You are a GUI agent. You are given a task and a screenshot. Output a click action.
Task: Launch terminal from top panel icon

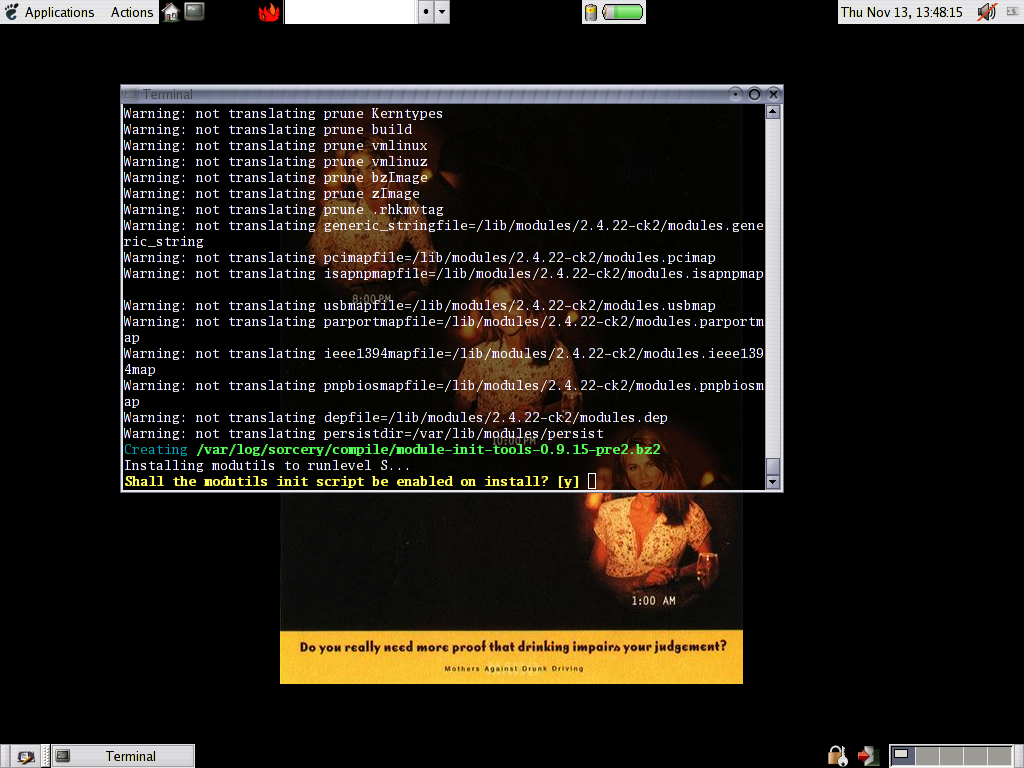[194, 12]
